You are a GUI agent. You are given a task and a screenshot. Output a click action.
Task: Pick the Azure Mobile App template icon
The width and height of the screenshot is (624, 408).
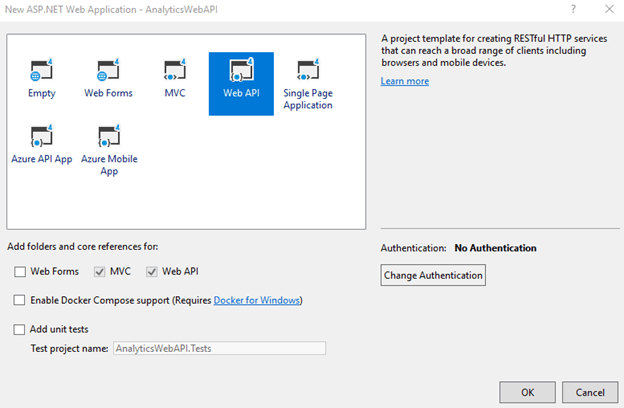[109, 136]
